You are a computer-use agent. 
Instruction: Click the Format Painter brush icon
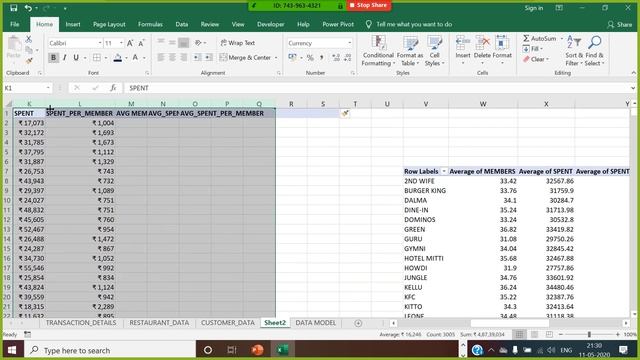[x=29, y=61]
